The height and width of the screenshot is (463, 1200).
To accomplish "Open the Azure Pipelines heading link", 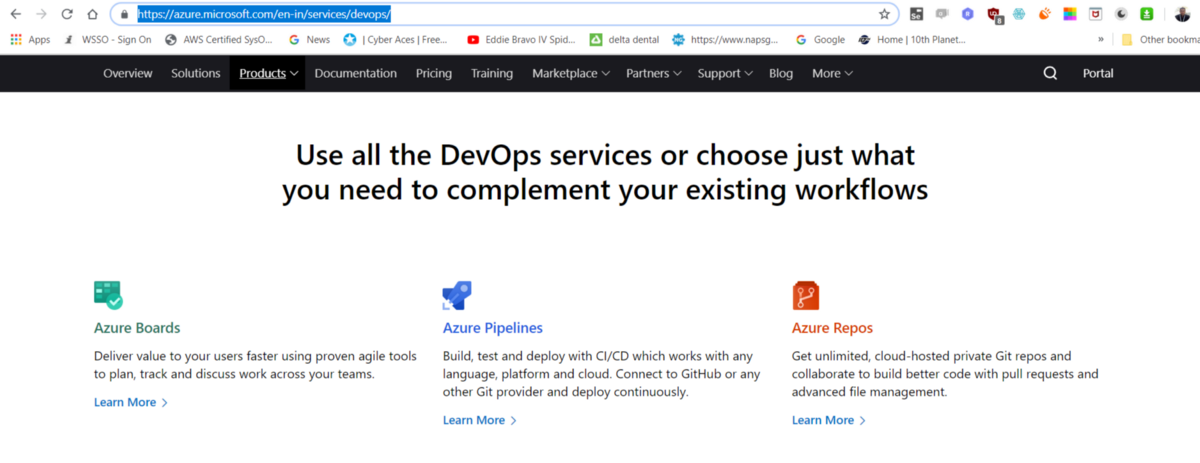I will pyautogui.click(x=493, y=328).
